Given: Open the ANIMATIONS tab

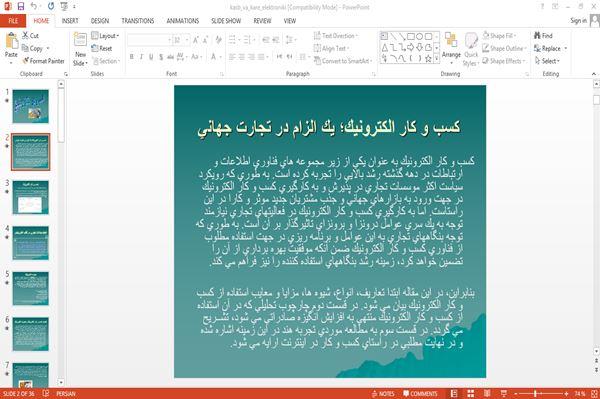Looking at the screenshot, I should click(183, 21).
